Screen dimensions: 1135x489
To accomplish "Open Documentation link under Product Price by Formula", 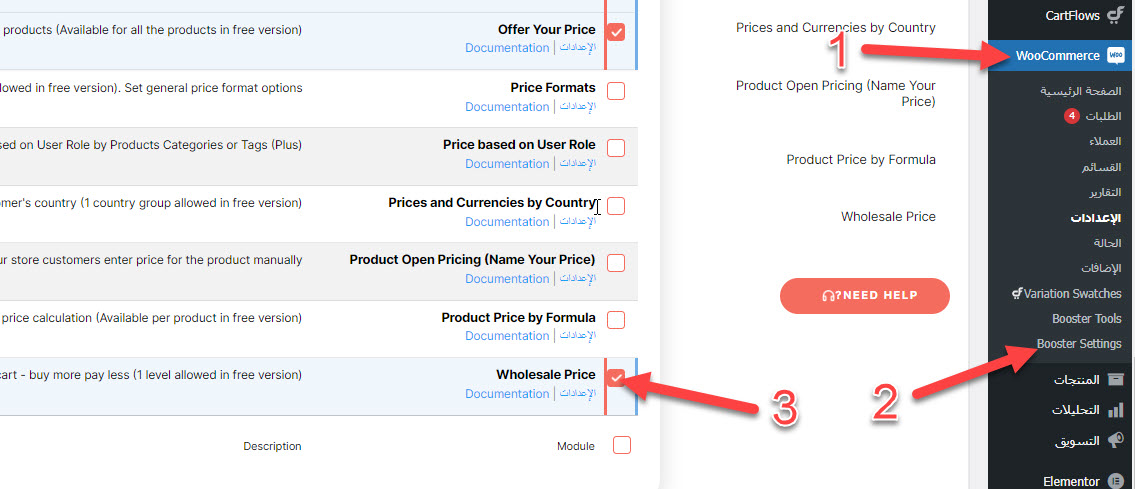I will click(x=507, y=336).
